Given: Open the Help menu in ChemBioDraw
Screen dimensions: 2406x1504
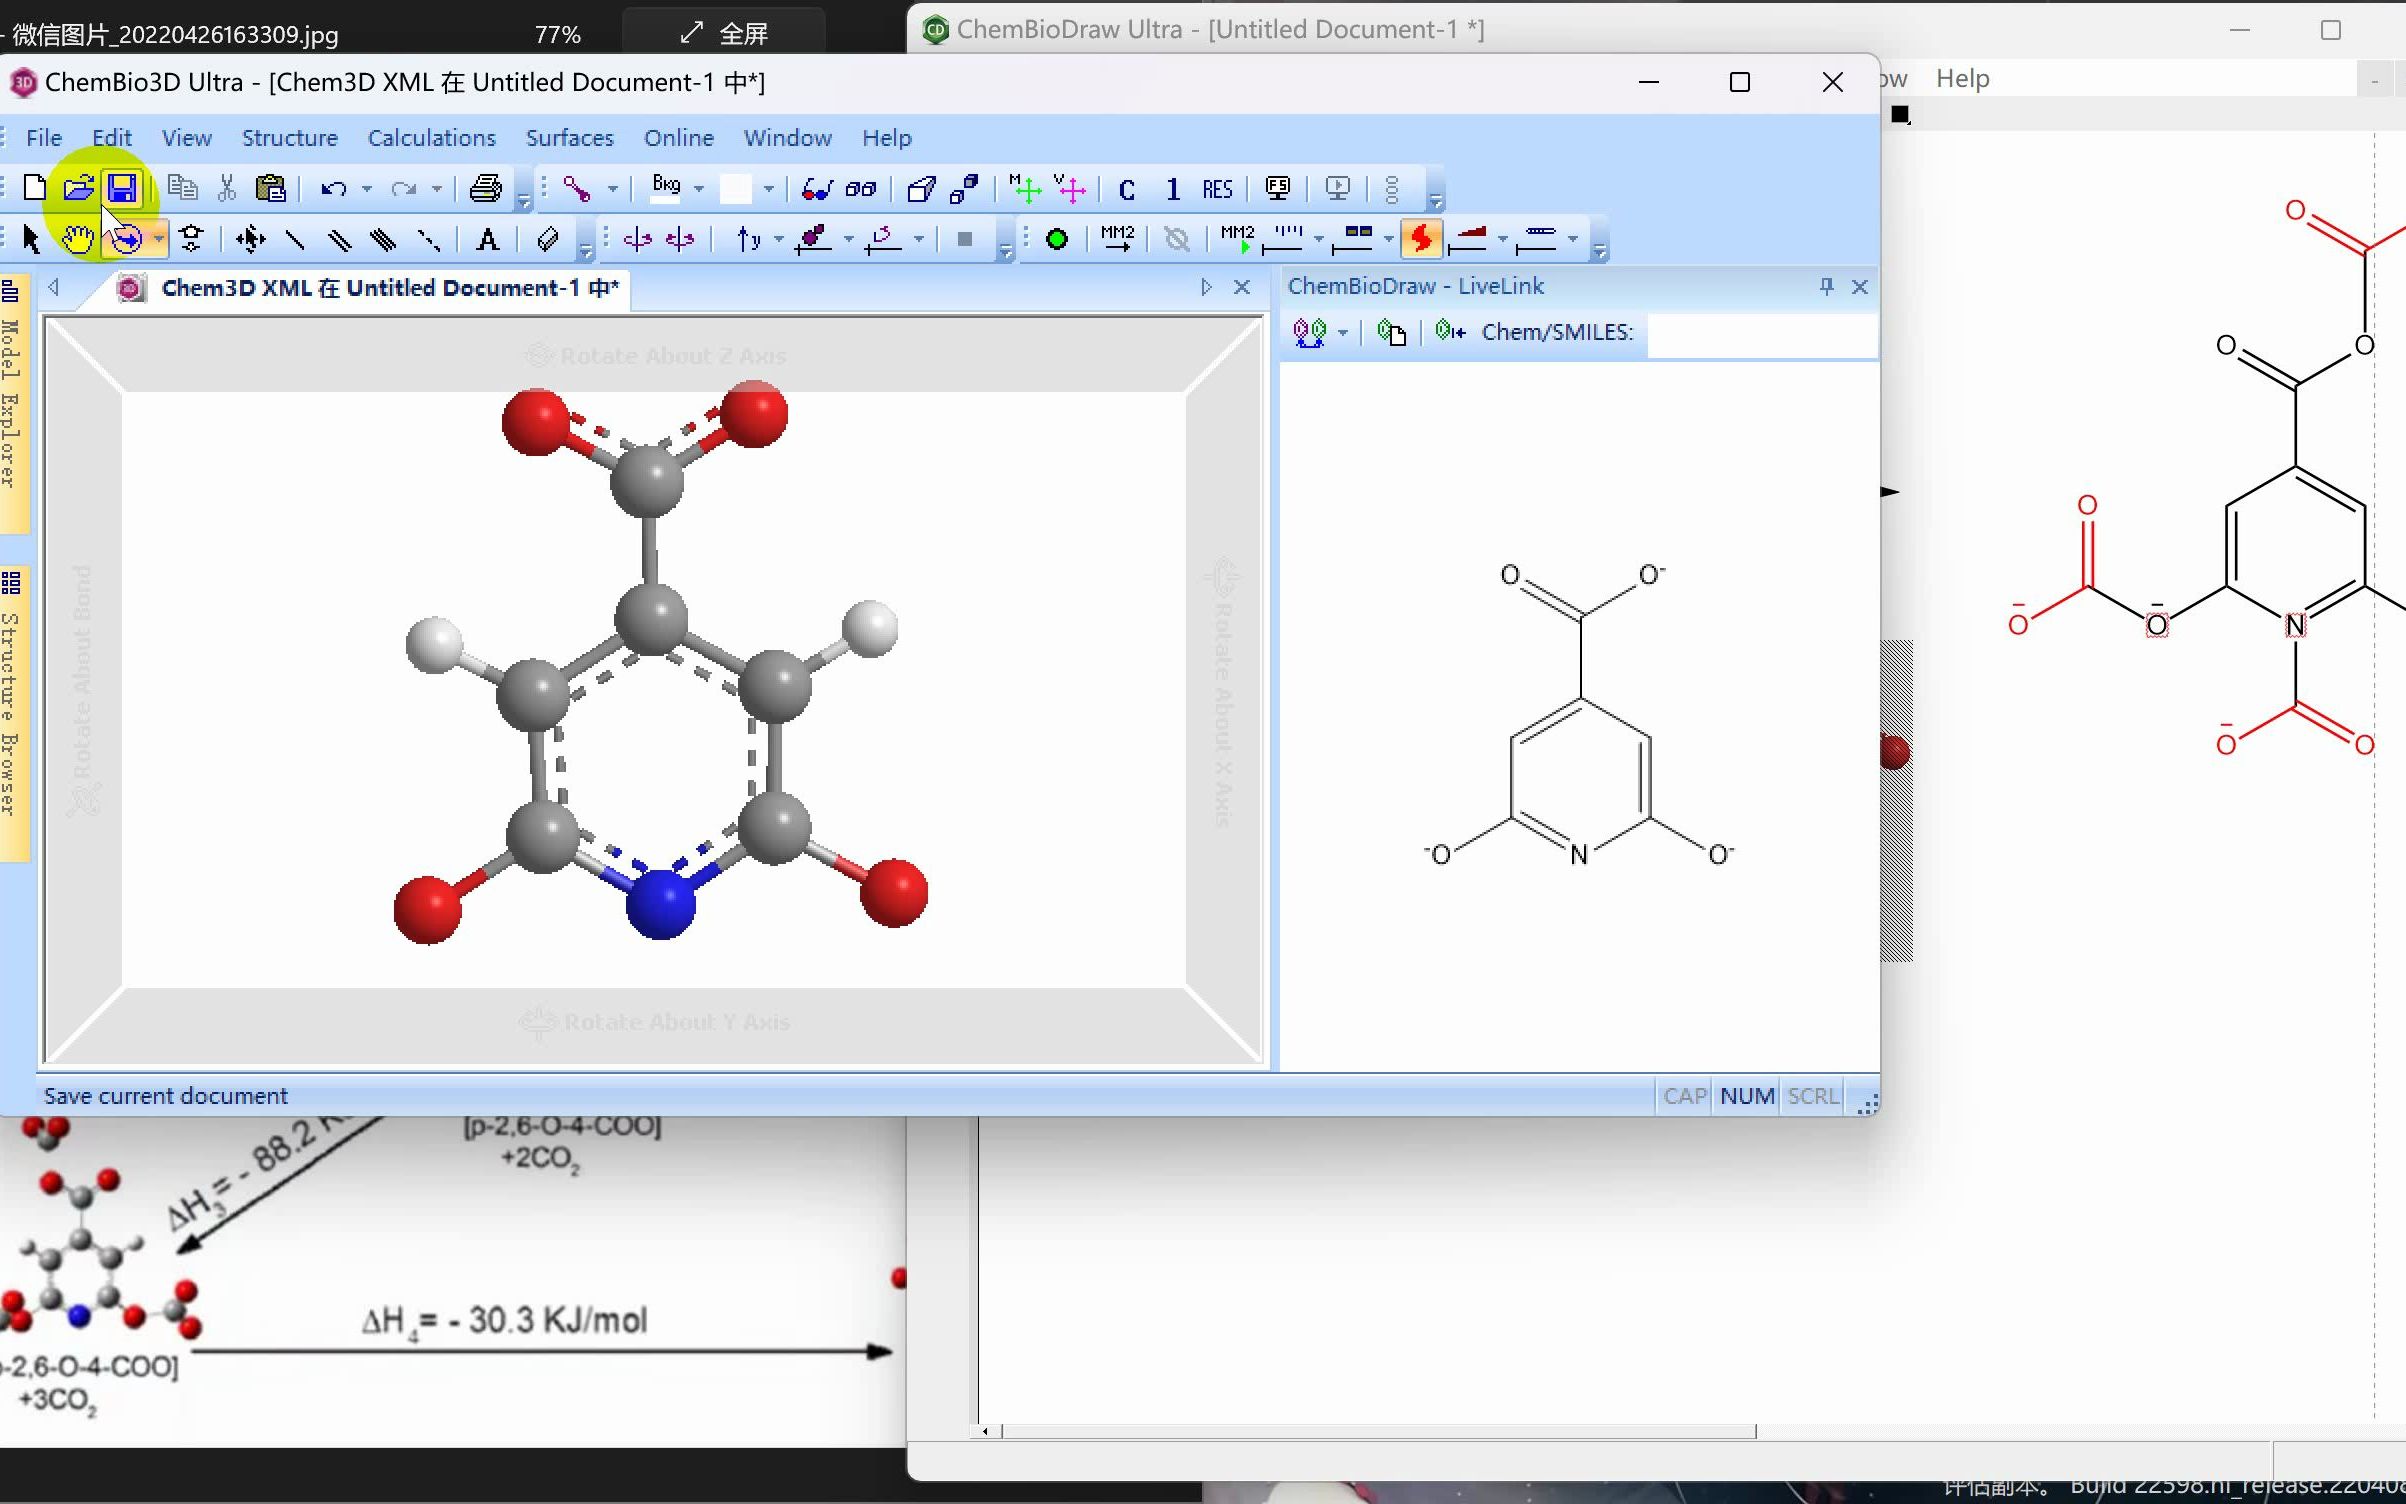Looking at the screenshot, I should [1962, 78].
